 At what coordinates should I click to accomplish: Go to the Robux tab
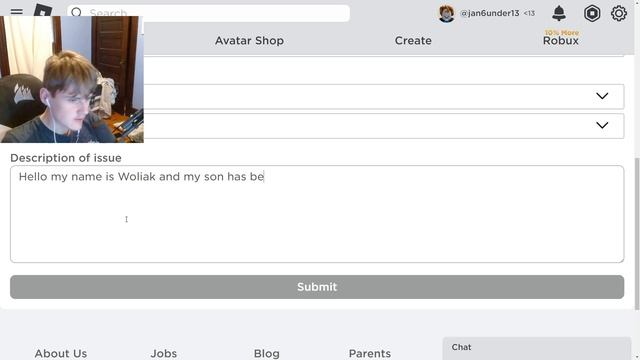(560, 40)
